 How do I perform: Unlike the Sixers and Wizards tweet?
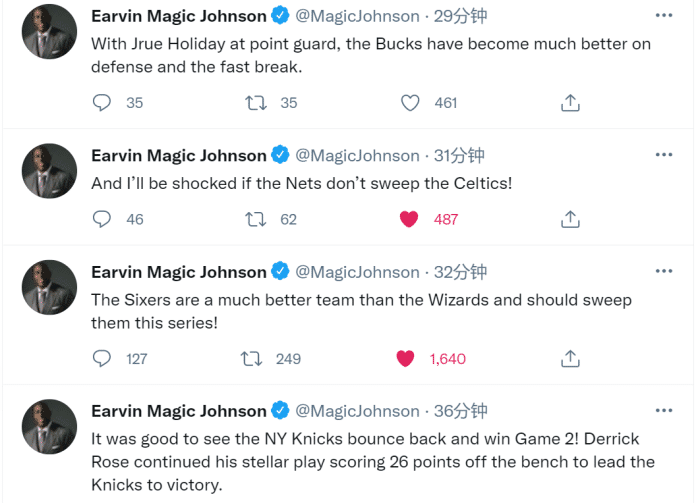[x=405, y=358]
